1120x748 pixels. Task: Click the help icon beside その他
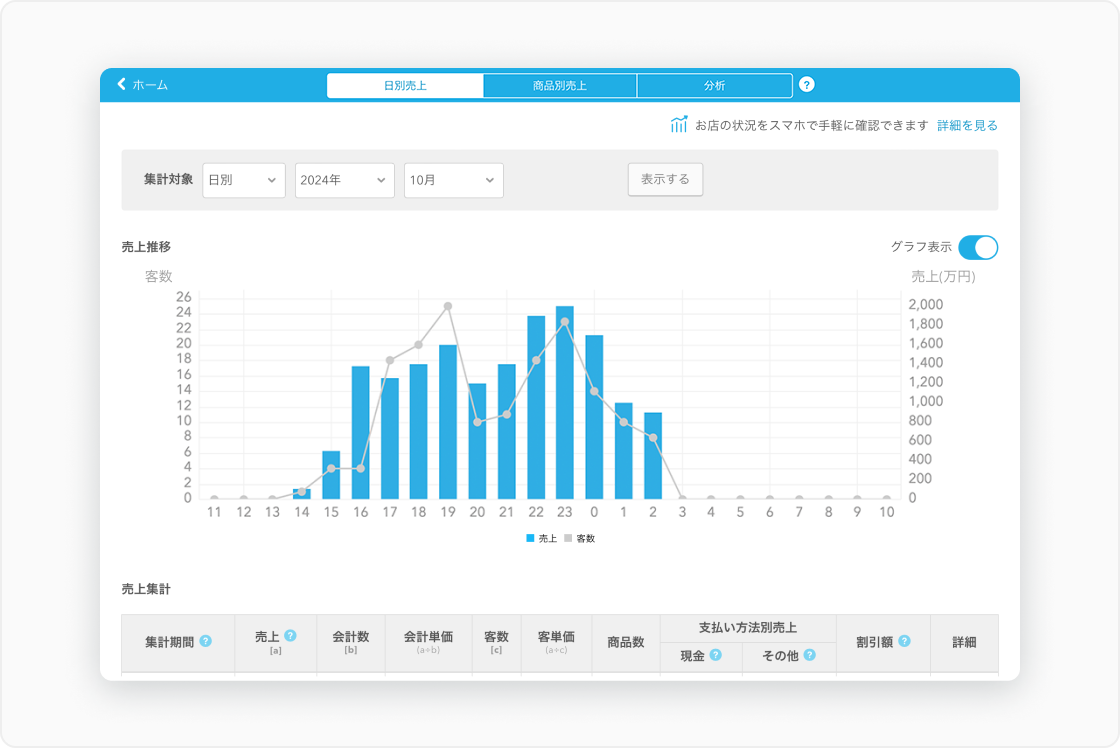(x=809, y=656)
